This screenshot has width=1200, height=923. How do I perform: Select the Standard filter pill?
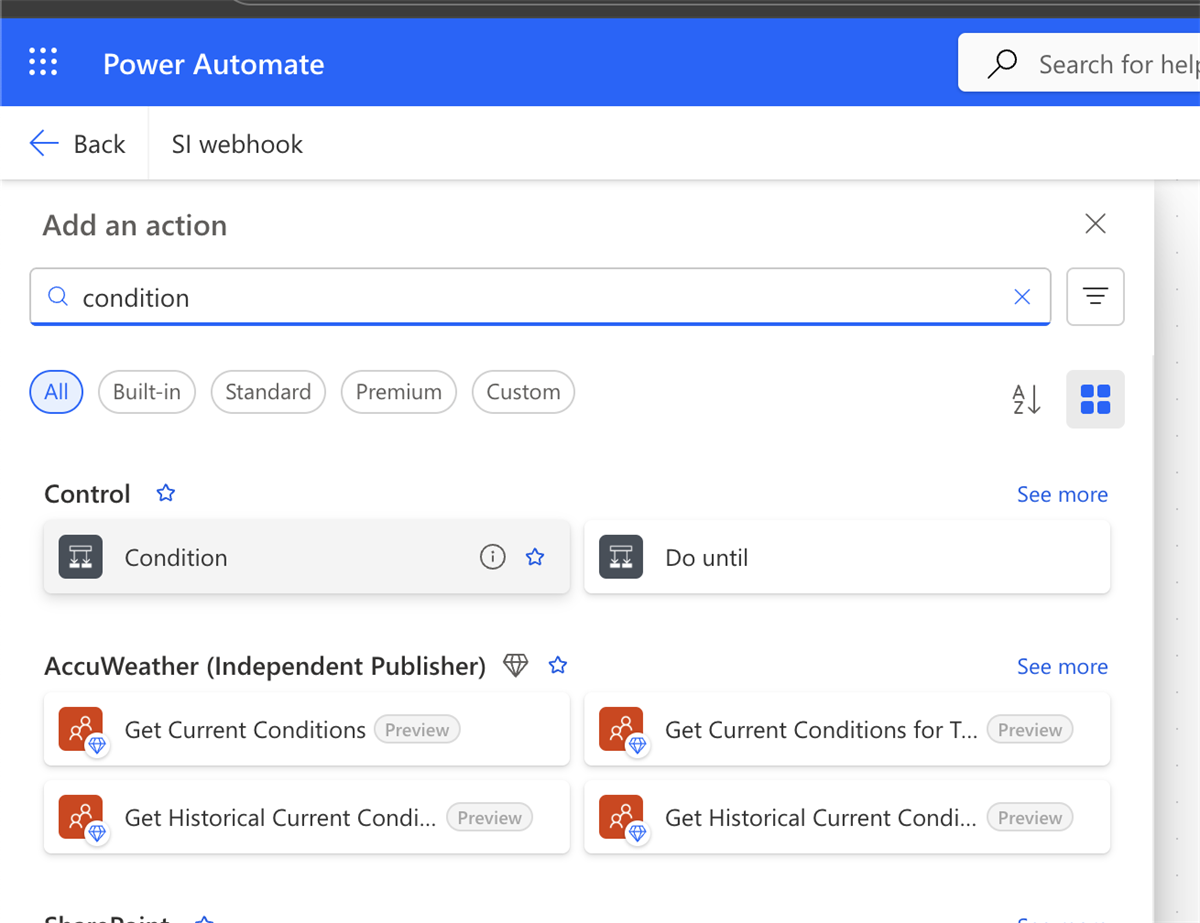[x=268, y=392]
